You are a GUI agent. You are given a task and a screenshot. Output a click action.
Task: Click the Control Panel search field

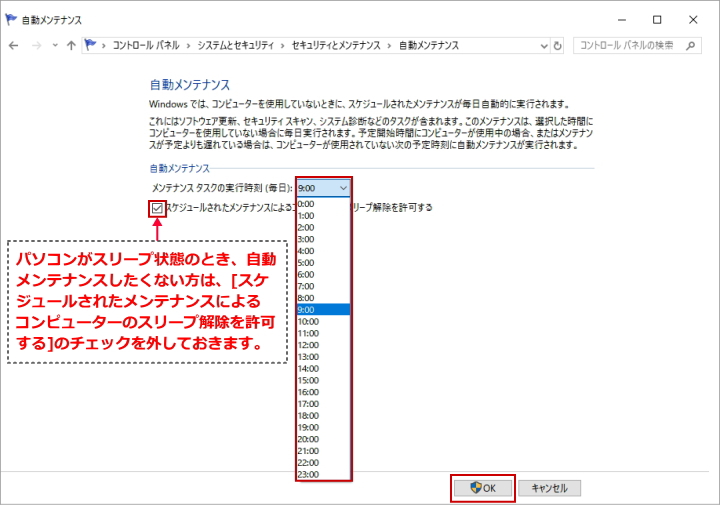click(x=628, y=45)
